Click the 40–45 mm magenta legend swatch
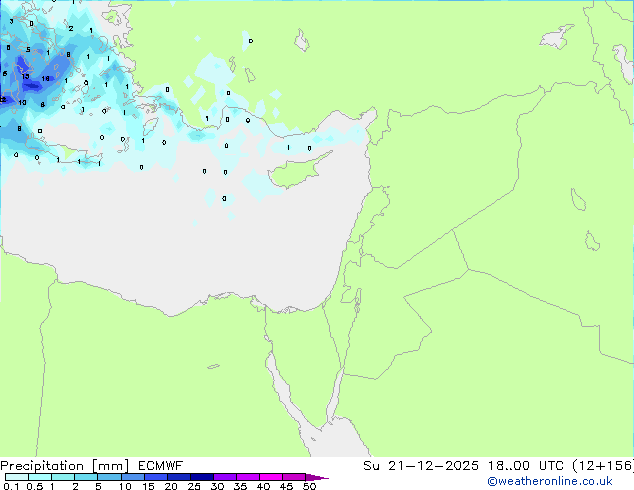634x490 pixels. pyautogui.click(x=271, y=477)
